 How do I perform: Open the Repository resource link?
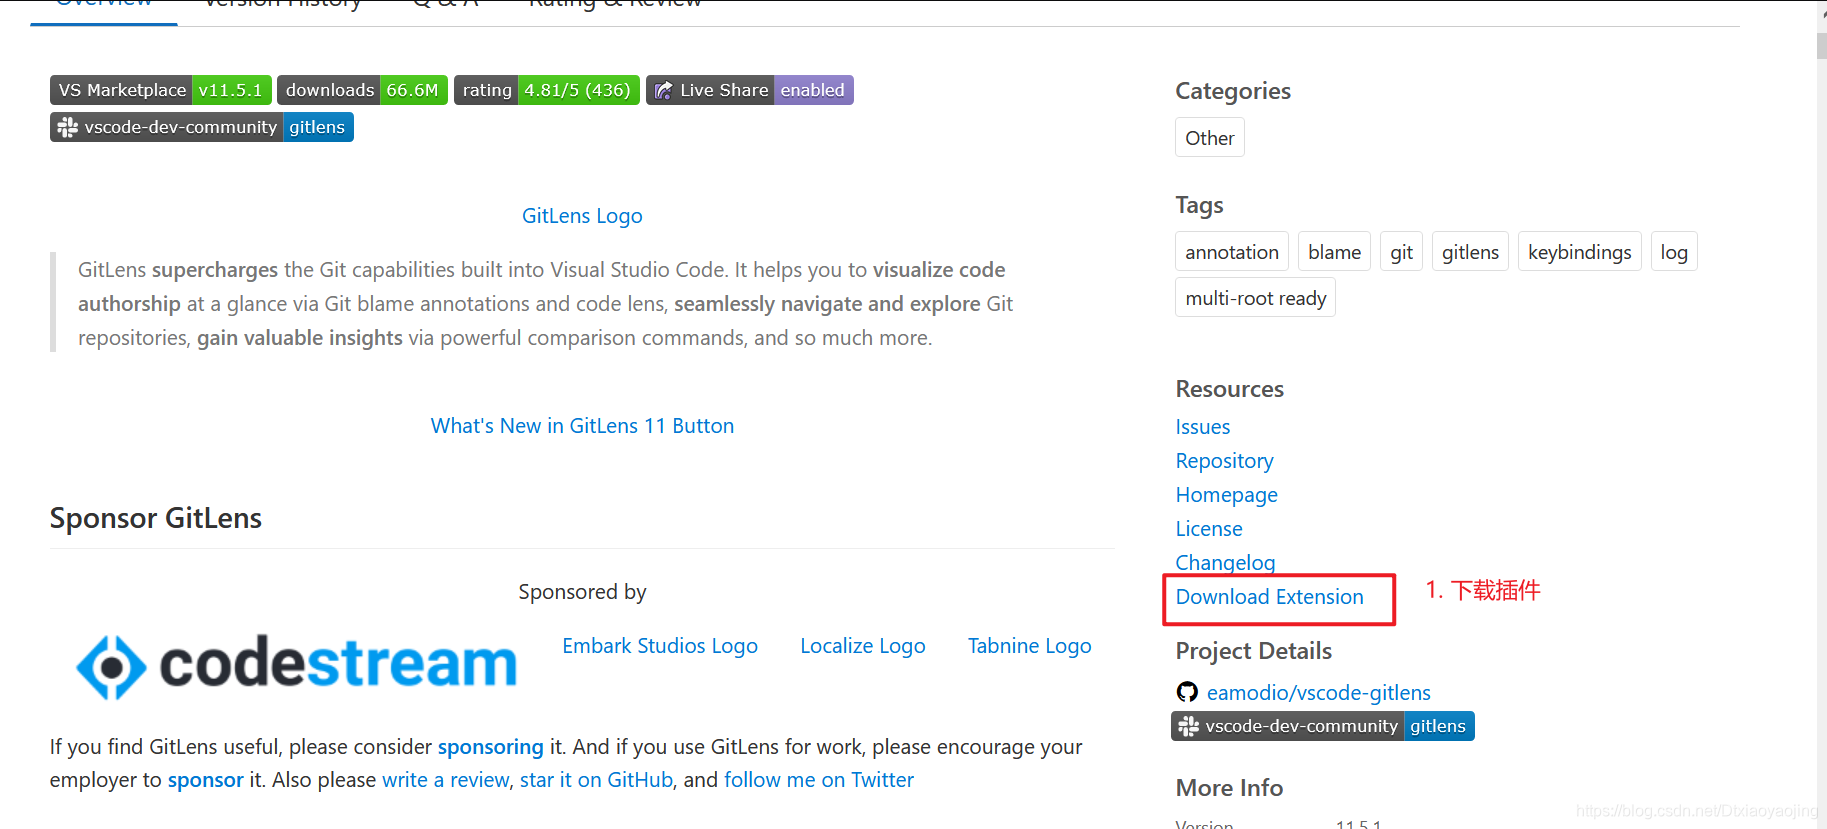1225,461
